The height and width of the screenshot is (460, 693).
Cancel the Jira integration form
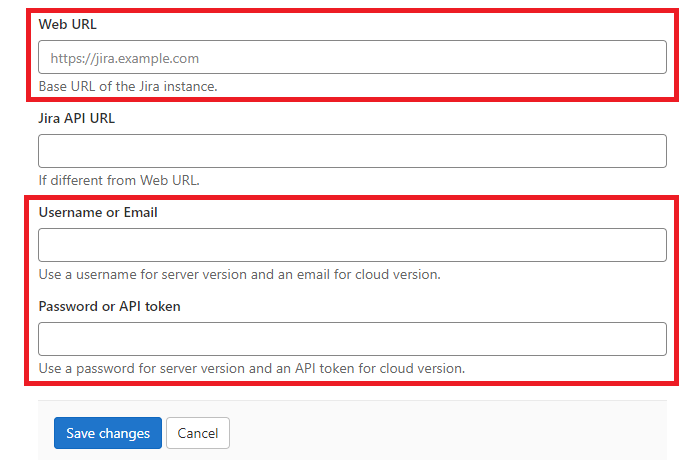(198, 433)
